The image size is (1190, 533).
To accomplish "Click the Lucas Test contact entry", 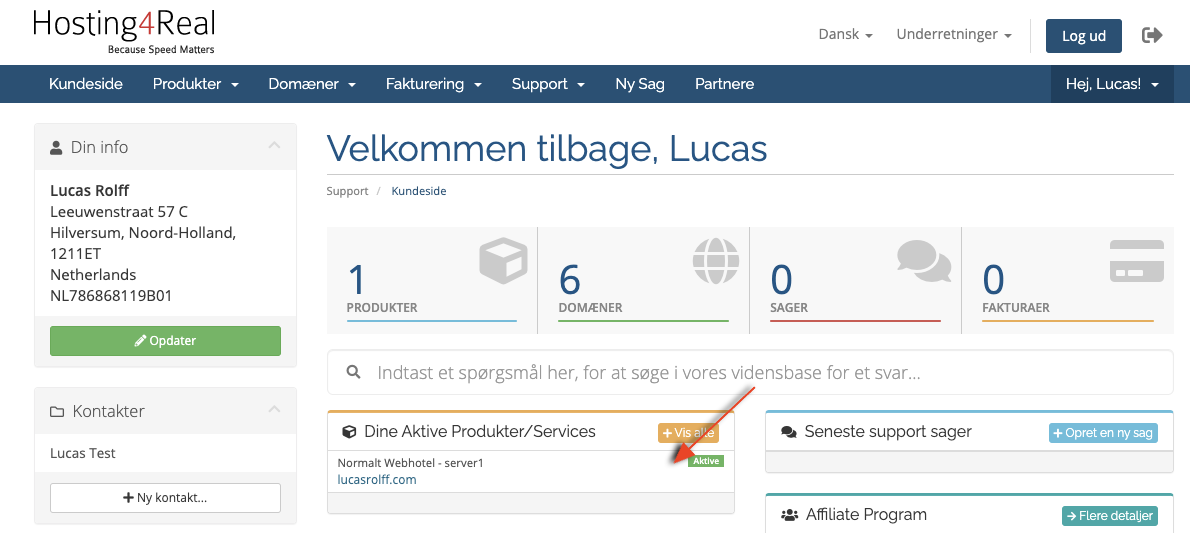I will pos(83,453).
